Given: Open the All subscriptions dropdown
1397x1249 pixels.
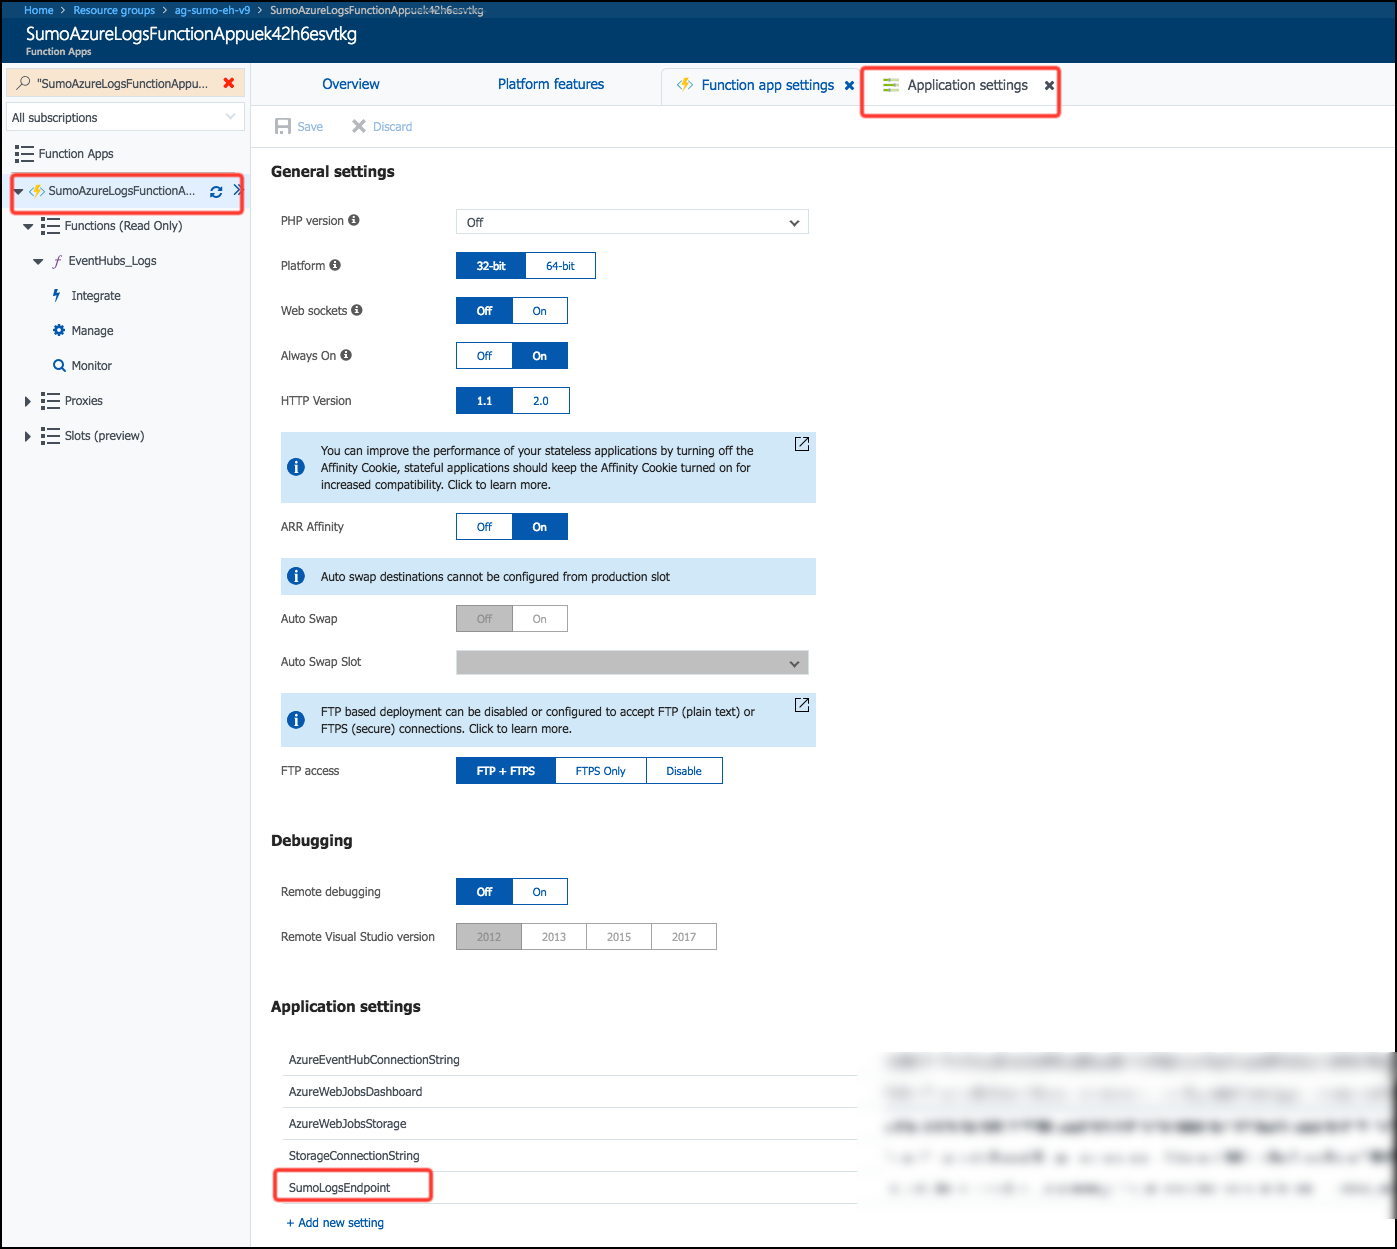Looking at the screenshot, I should click(125, 118).
